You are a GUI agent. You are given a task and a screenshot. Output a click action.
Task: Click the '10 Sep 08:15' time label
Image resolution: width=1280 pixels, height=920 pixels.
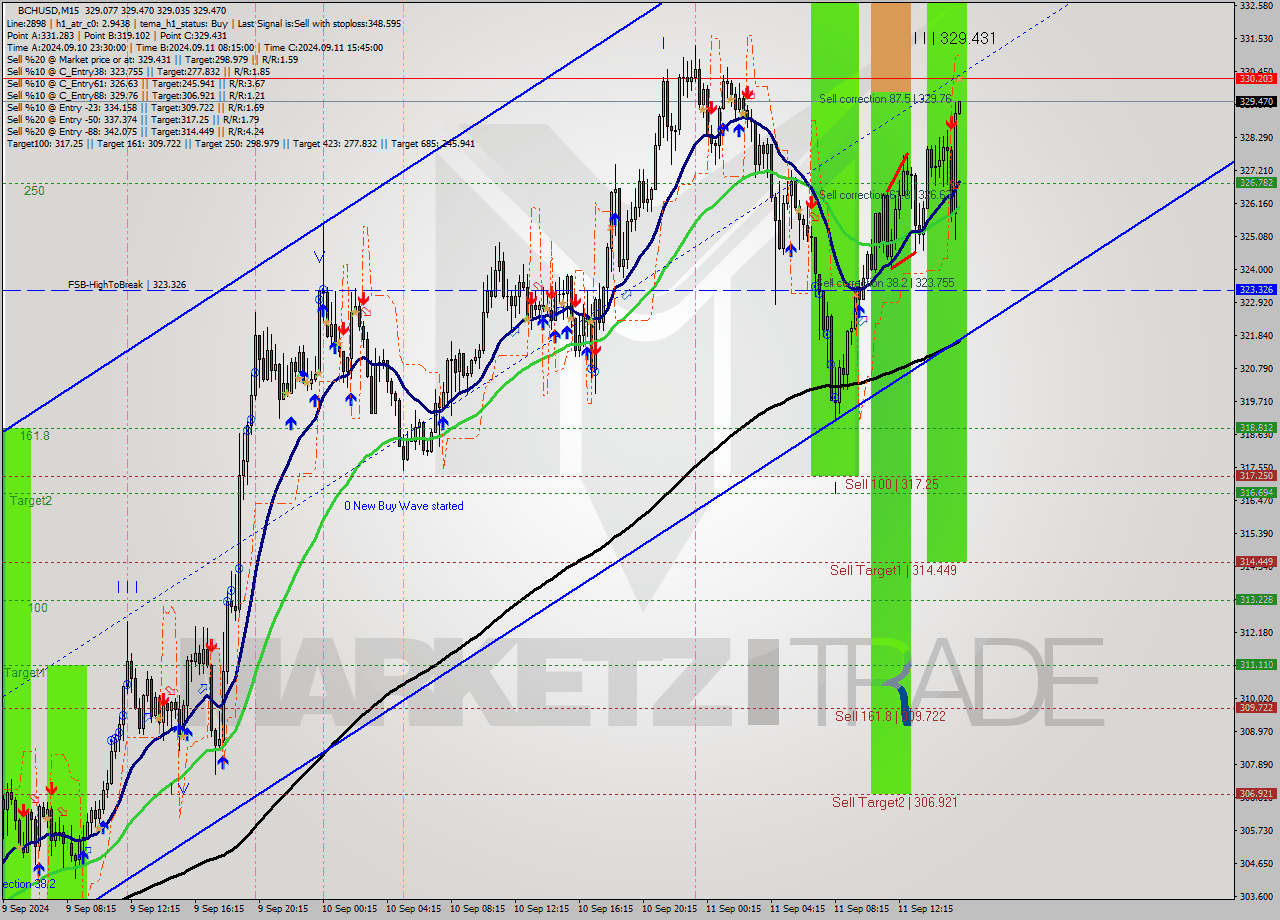[x=476, y=909]
